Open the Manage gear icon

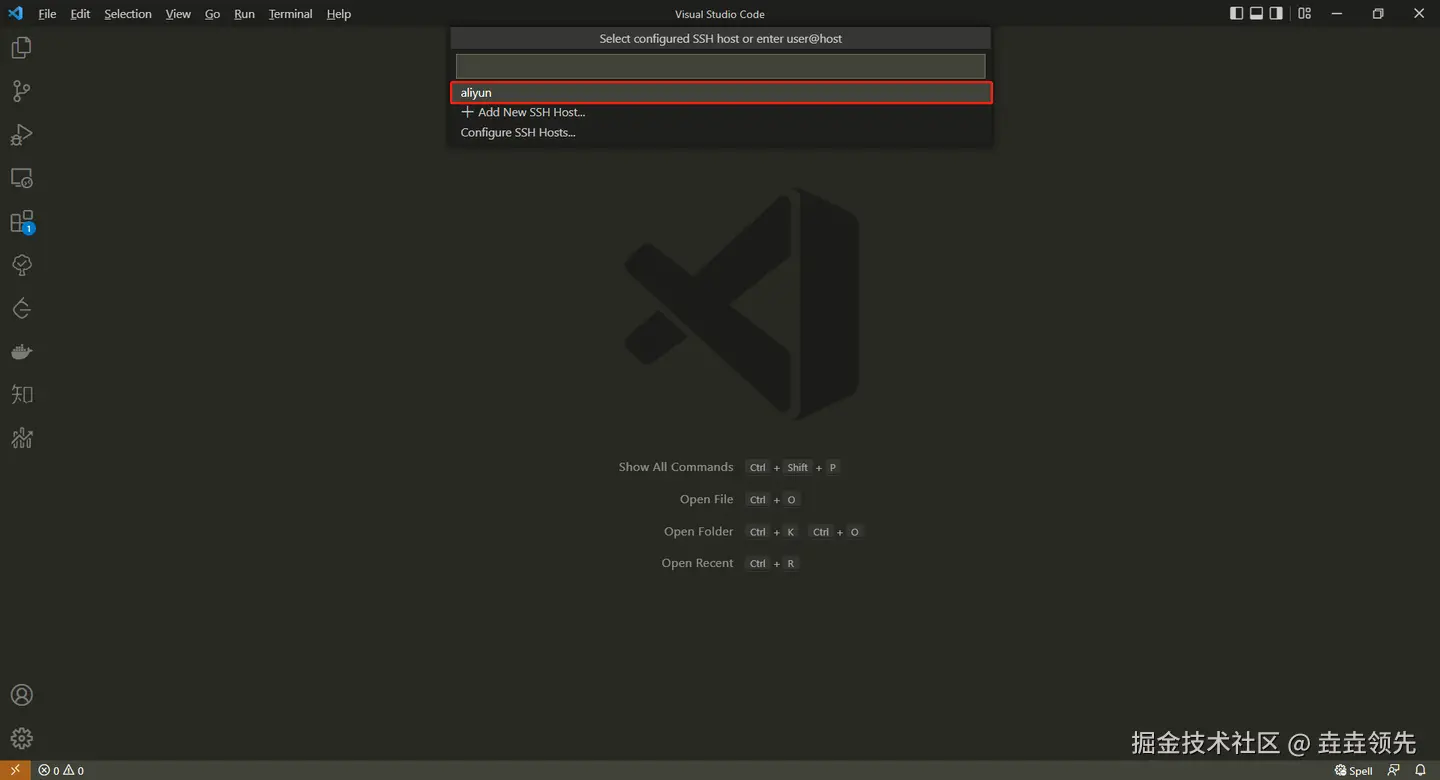(21, 739)
